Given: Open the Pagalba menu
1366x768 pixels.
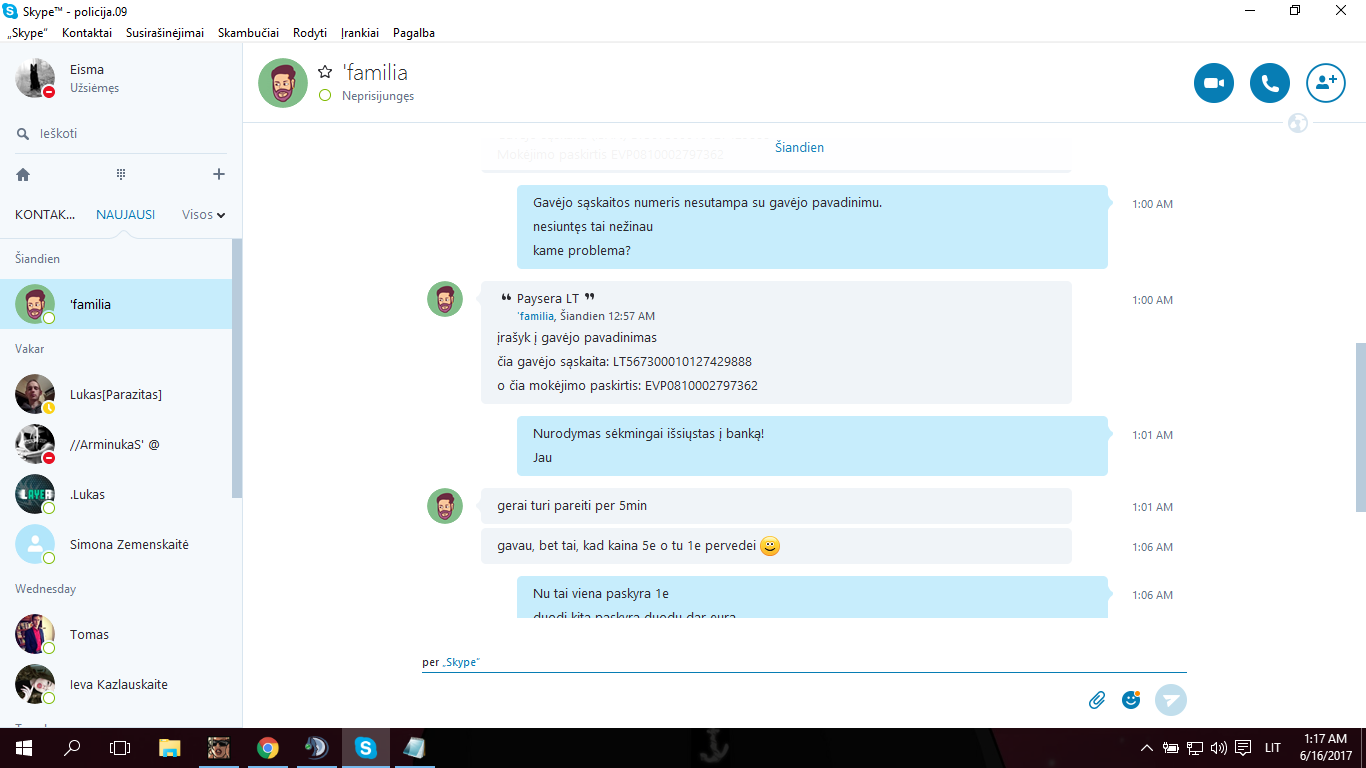Looking at the screenshot, I should click(x=414, y=33).
